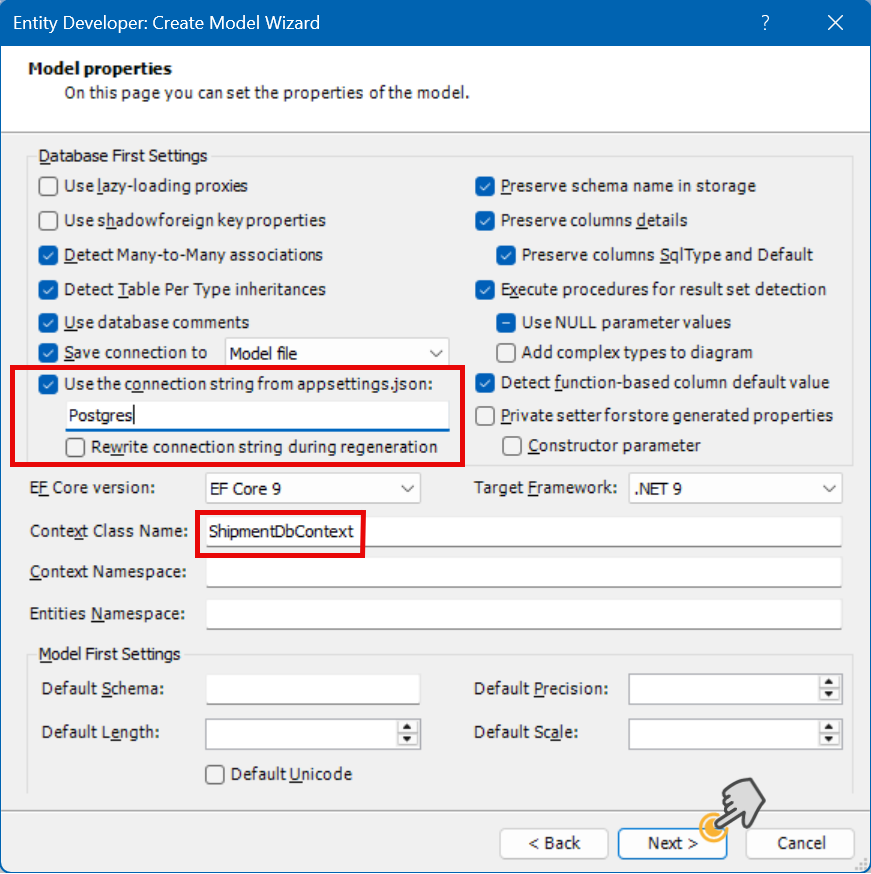This screenshot has height=874, width=871.
Task: Toggle Default Unicode checkbox
Action: point(214,774)
